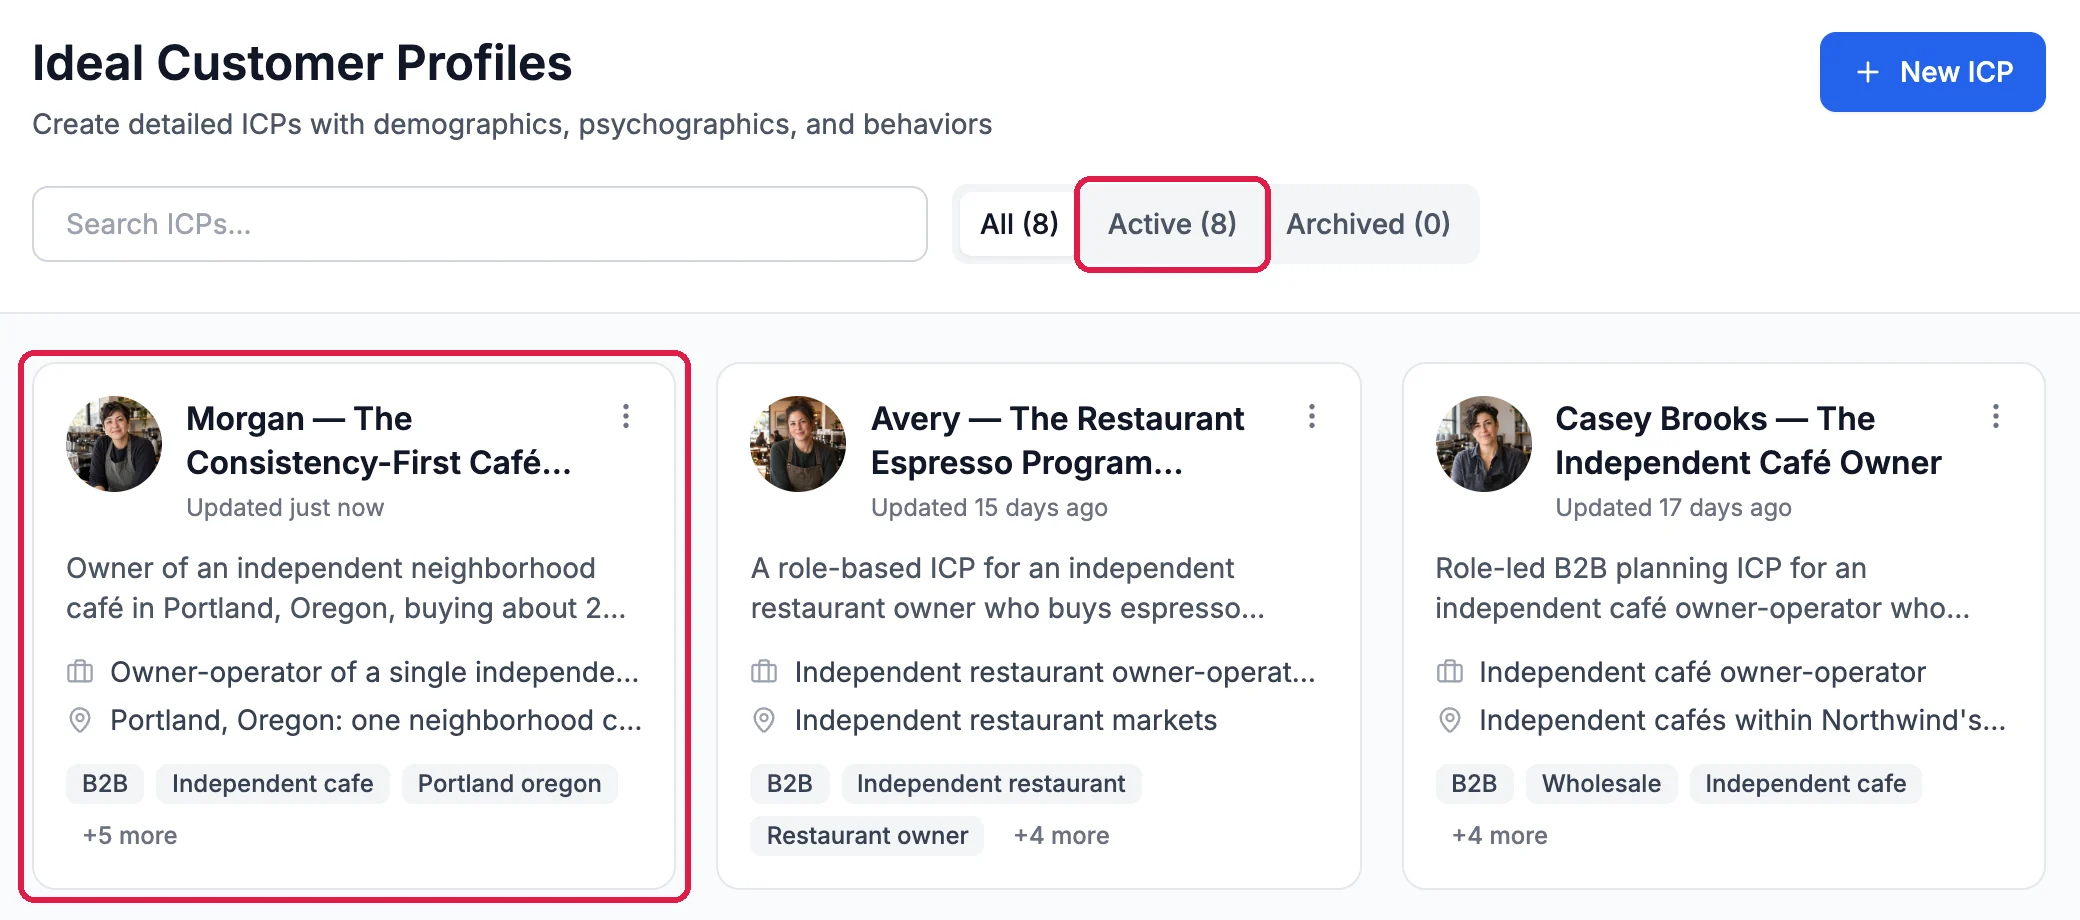The image size is (2080, 920).
Task: Click the B2B tag on the Morgan card
Action: coord(105,784)
